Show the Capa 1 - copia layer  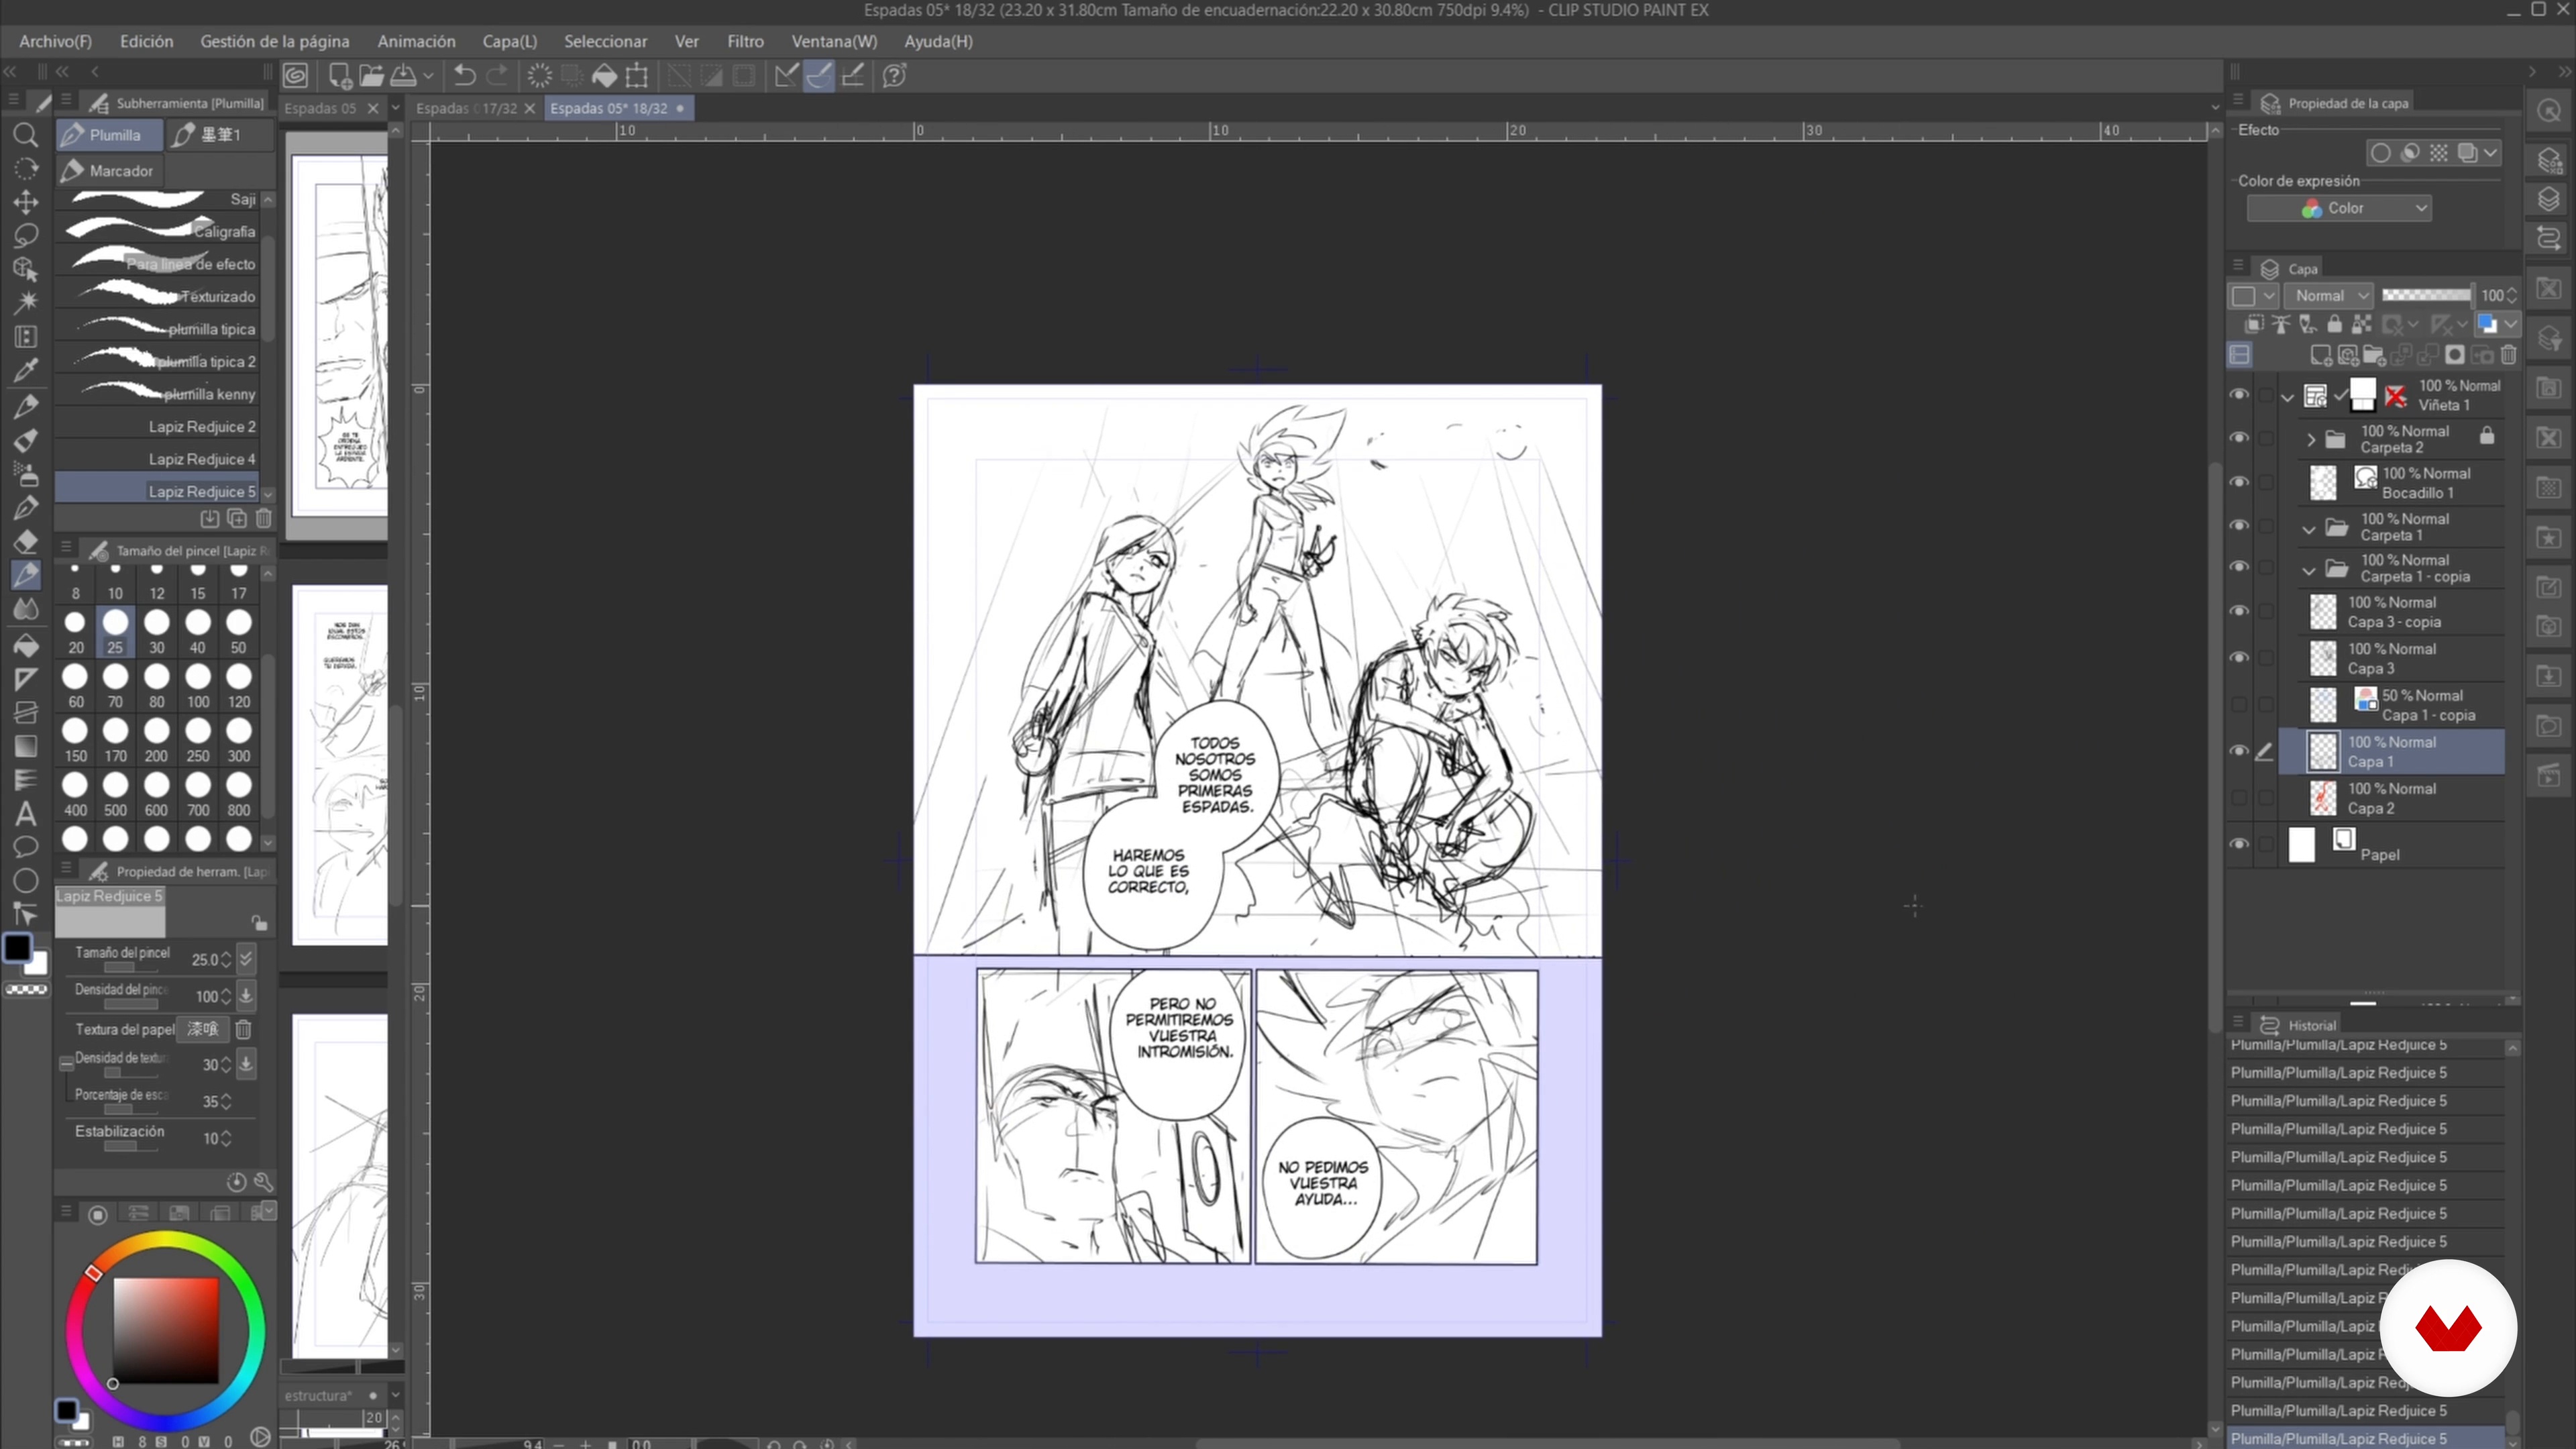pos(2239,705)
